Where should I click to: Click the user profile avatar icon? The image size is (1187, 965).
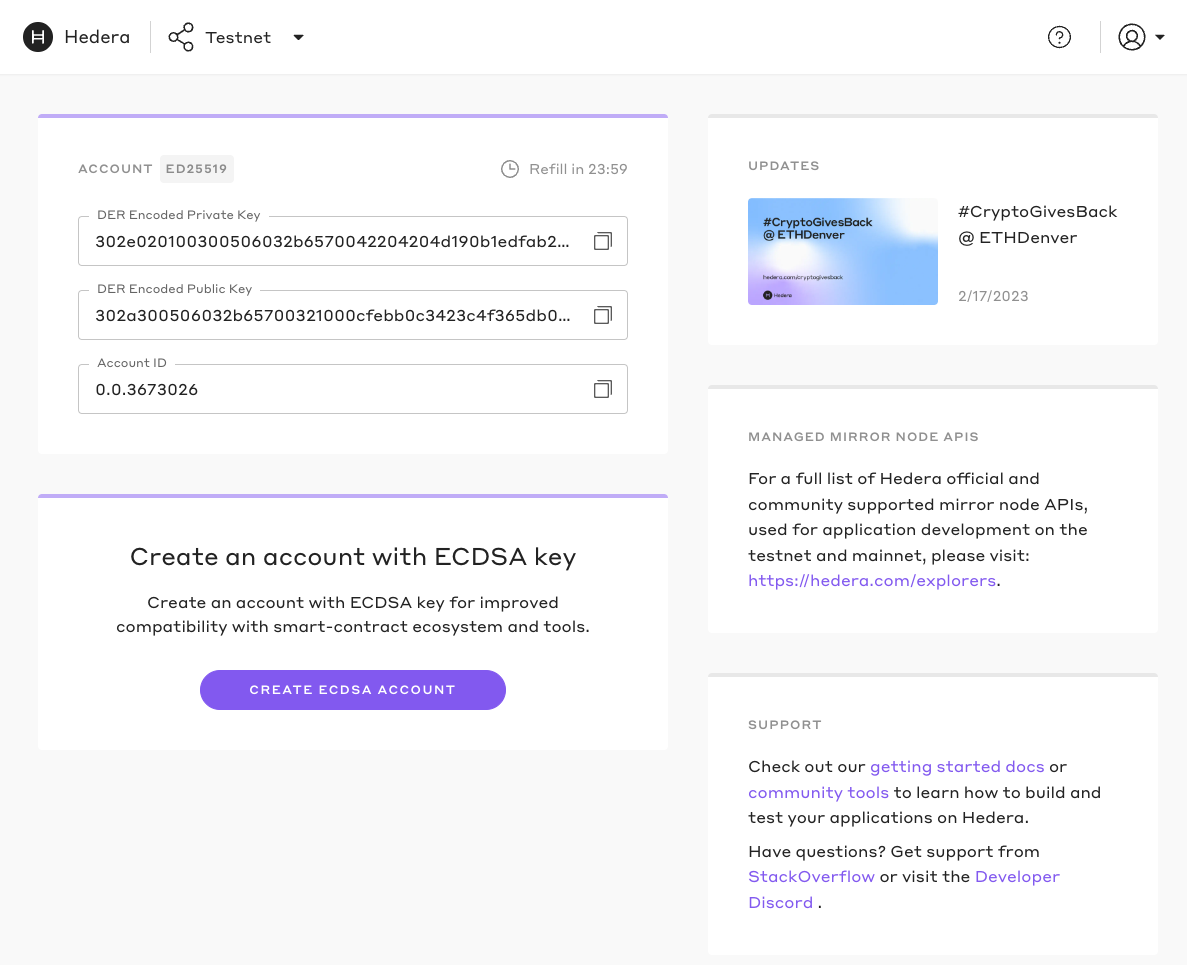(x=1131, y=37)
